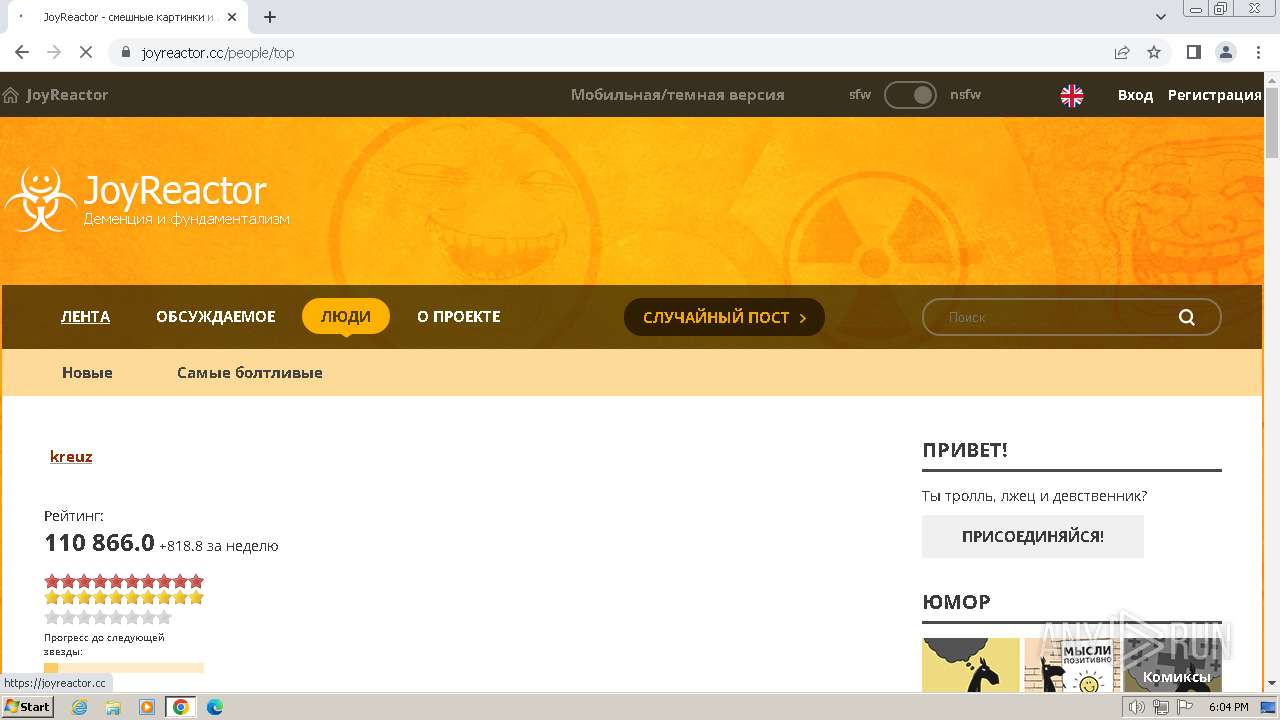1280x720 pixels.
Task: Open the Chrome three-dot menu
Action: [1258, 53]
